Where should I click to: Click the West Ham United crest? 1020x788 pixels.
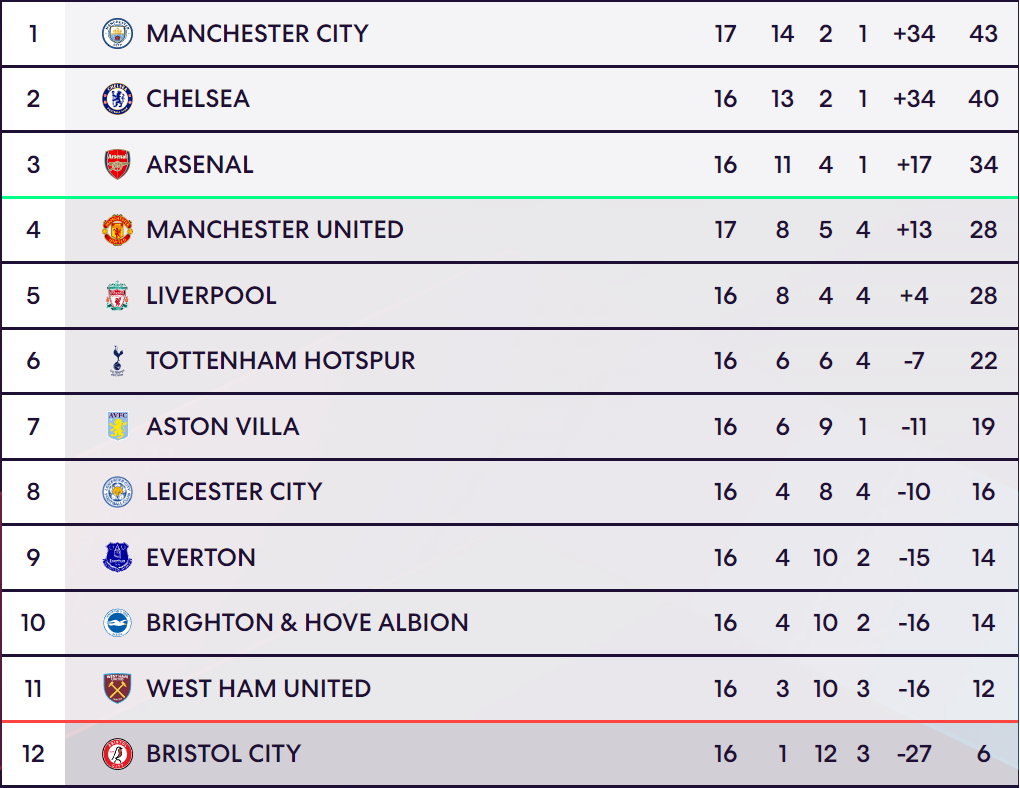click(117, 688)
